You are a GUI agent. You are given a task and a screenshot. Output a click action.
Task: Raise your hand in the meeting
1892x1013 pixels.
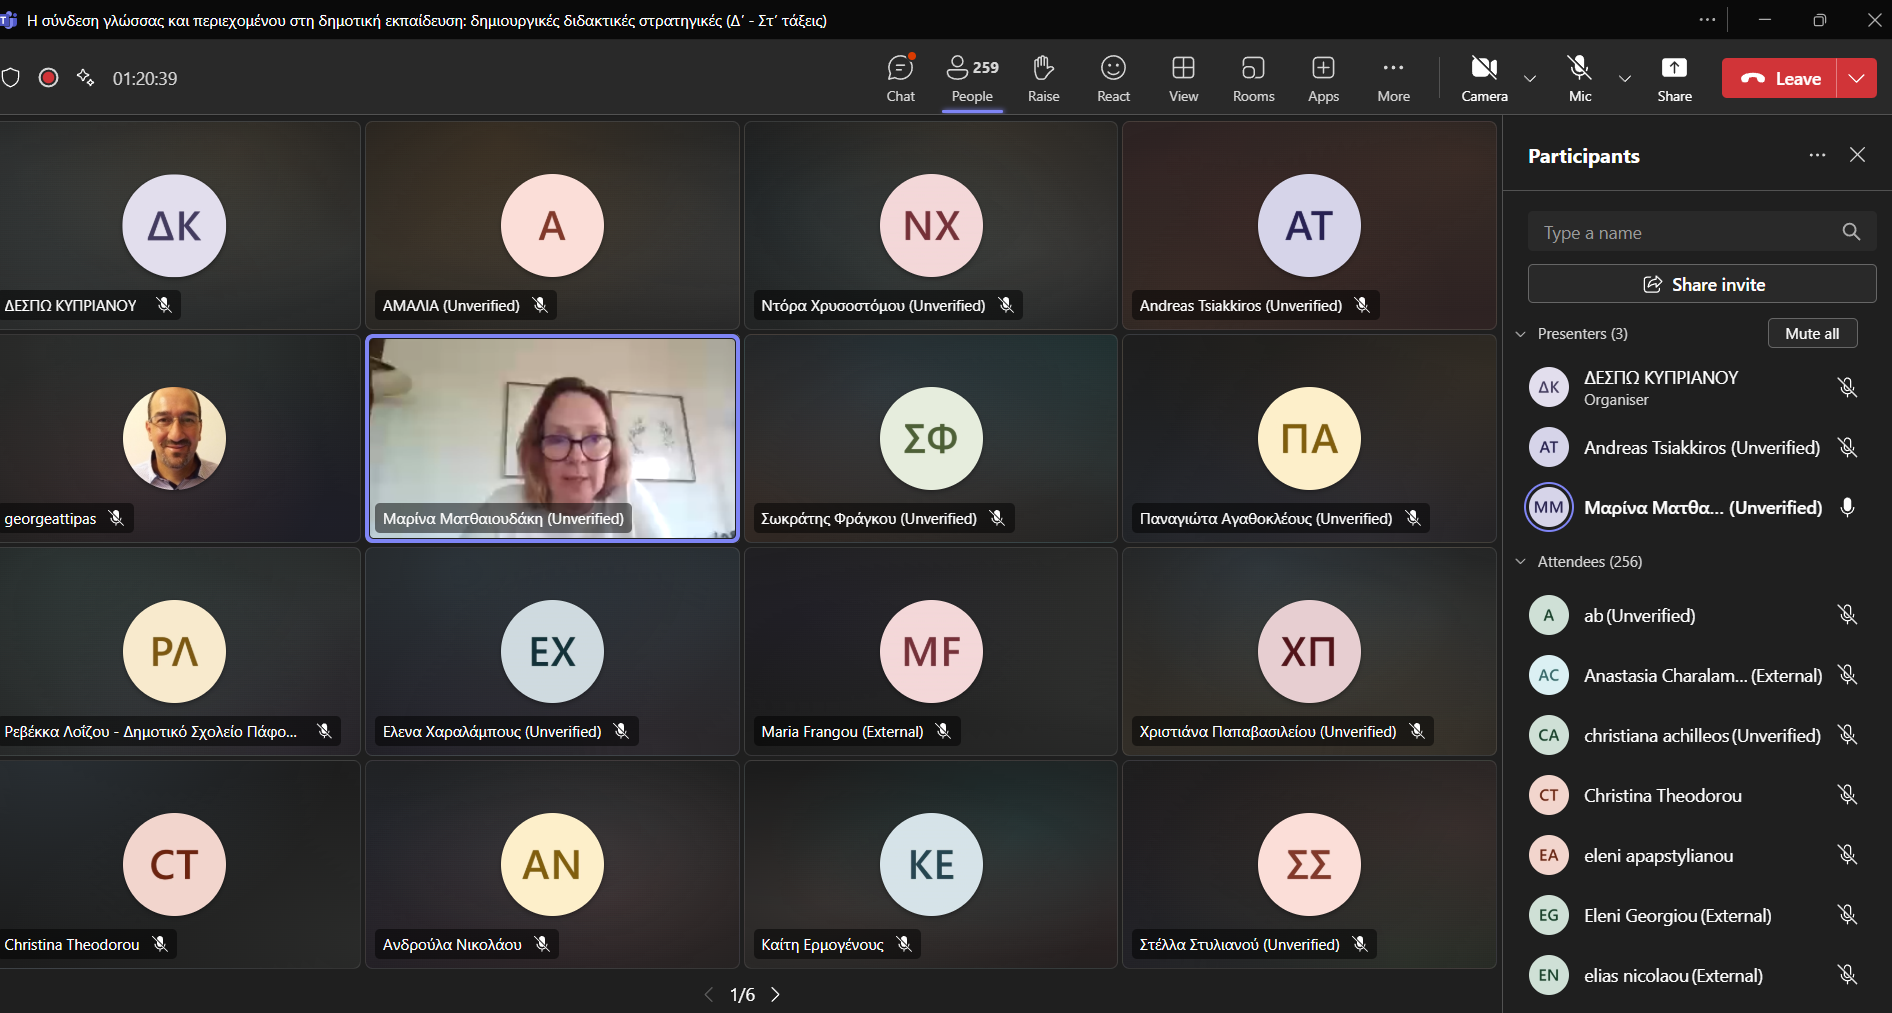pyautogui.click(x=1043, y=78)
